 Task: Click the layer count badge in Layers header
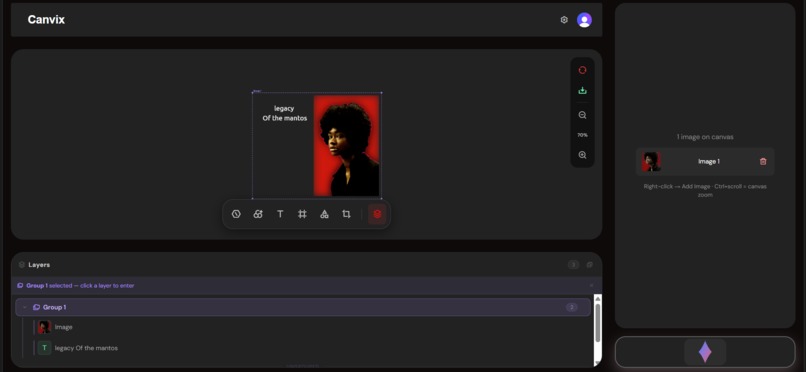pyautogui.click(x=573, y=265)
